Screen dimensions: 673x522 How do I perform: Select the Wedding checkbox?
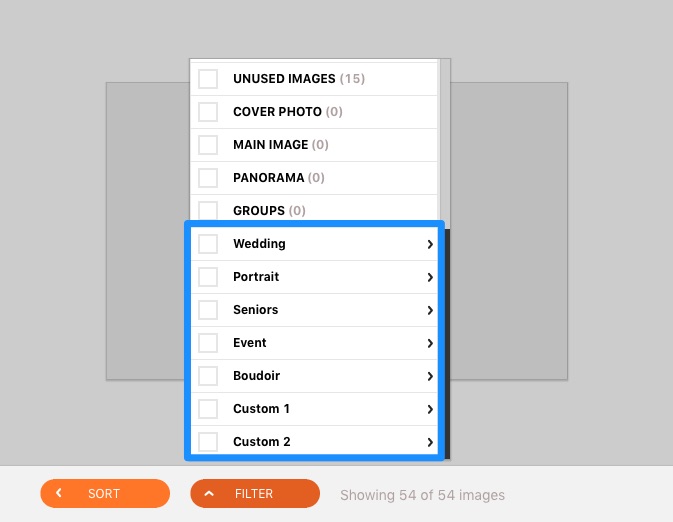click(x=208, y=244)
